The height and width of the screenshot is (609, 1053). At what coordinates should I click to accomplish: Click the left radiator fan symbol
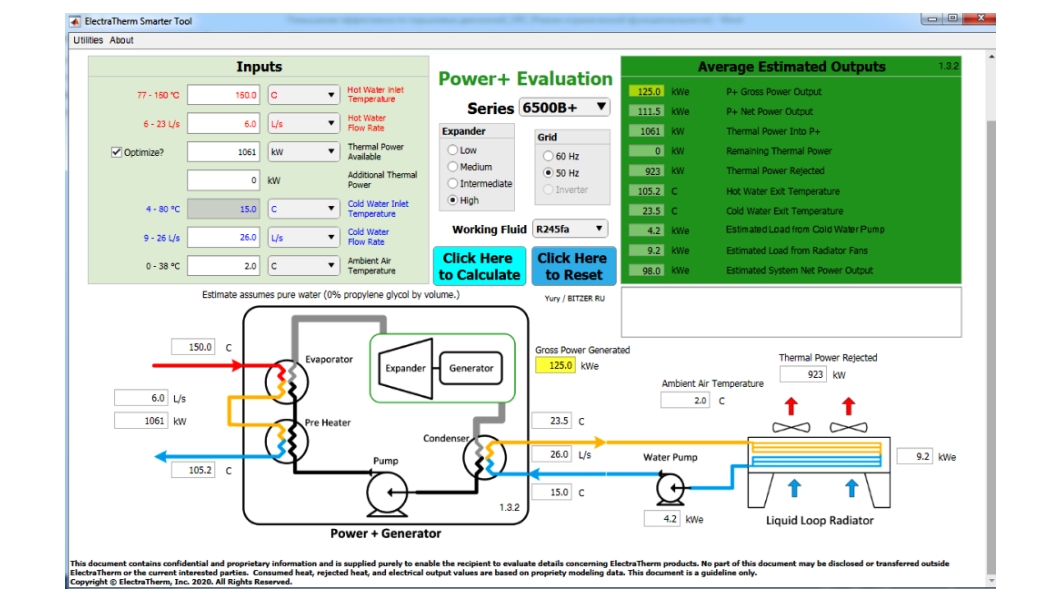click(x=791, y=428)
